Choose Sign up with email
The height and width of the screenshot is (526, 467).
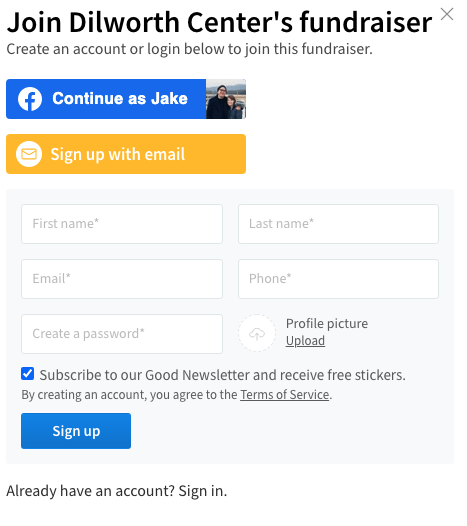pos(126,154)
